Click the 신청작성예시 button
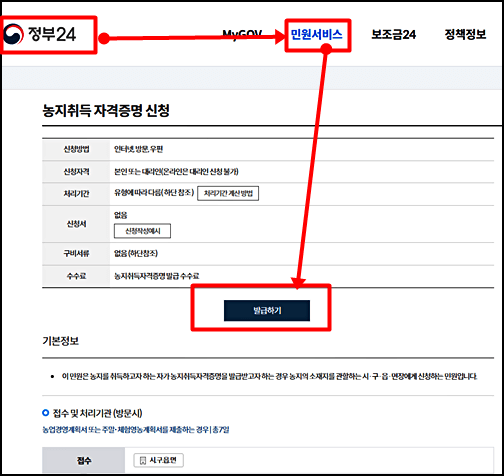The width and height of the screenshot is (504, 476). (142, 231)
